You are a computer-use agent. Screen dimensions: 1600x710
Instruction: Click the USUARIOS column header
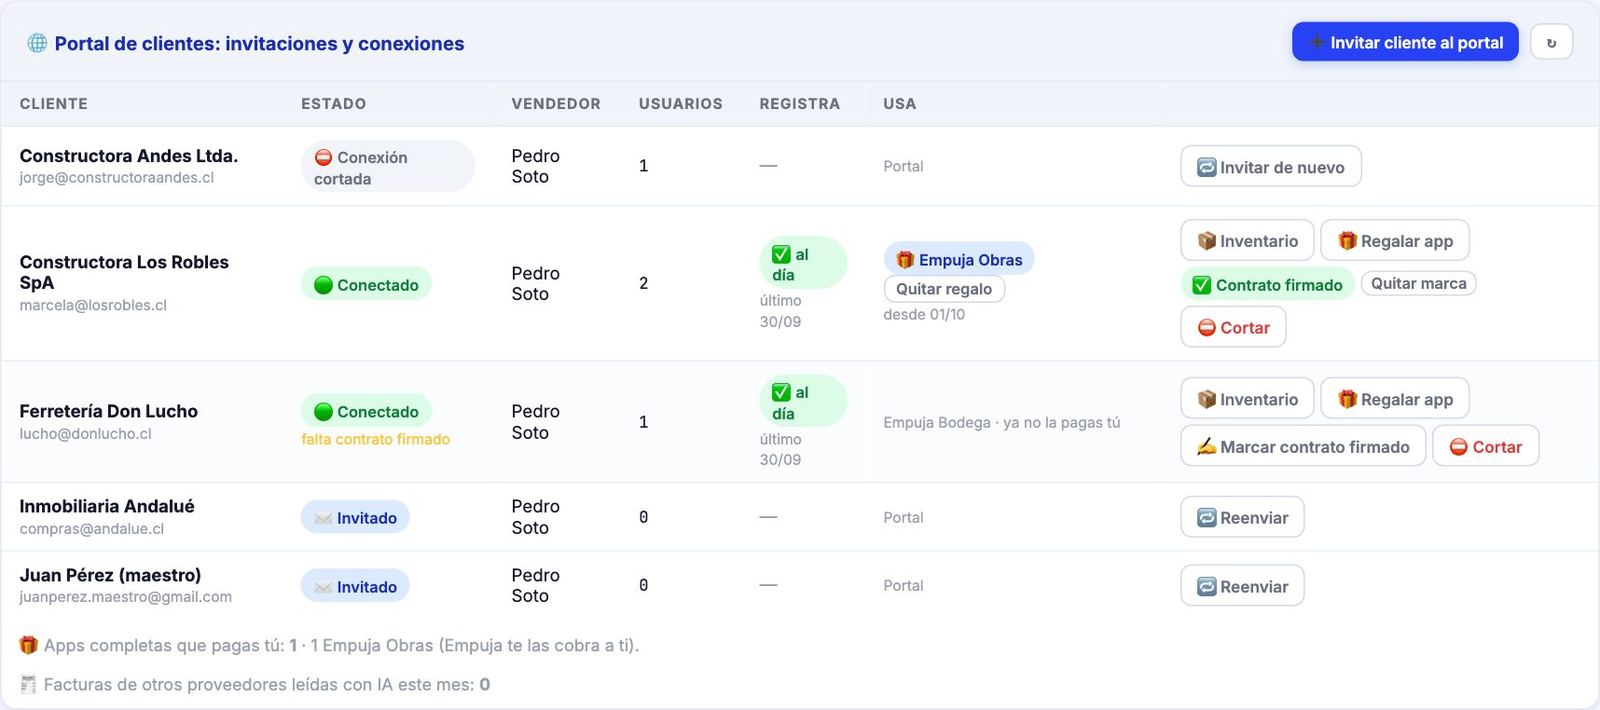click(x=680, y=104)
